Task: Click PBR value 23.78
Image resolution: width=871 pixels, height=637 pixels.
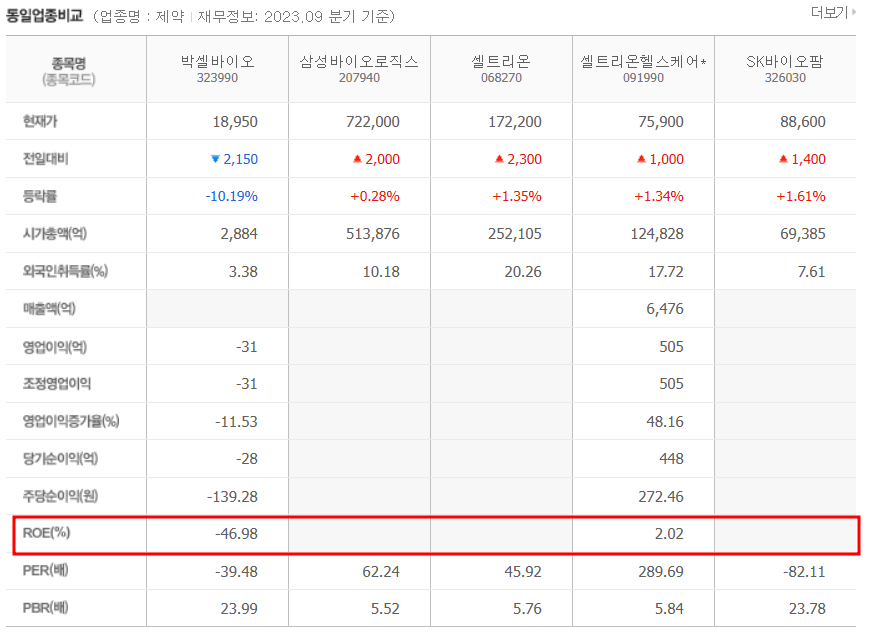Action: point(807,609)
